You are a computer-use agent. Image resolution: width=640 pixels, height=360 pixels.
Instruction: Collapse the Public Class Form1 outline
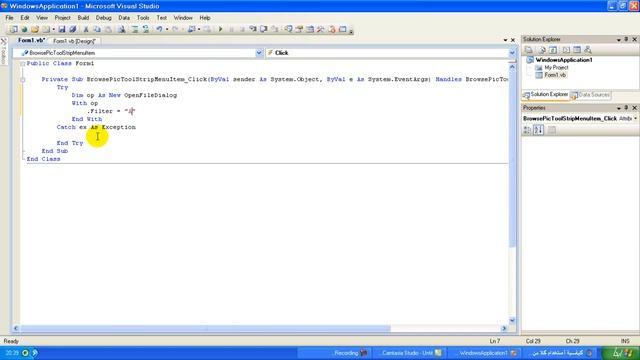point(23,64)
